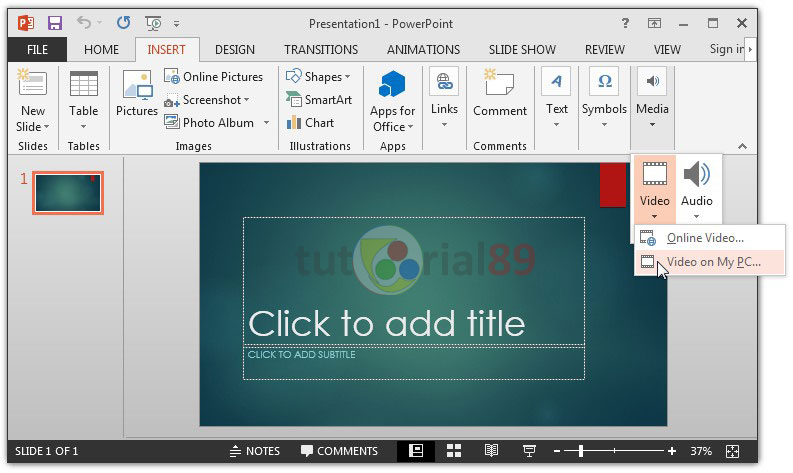Open Customize Quick Access Toolbar arrow
The height and width of the screenshot is (473, 793).
177,23
